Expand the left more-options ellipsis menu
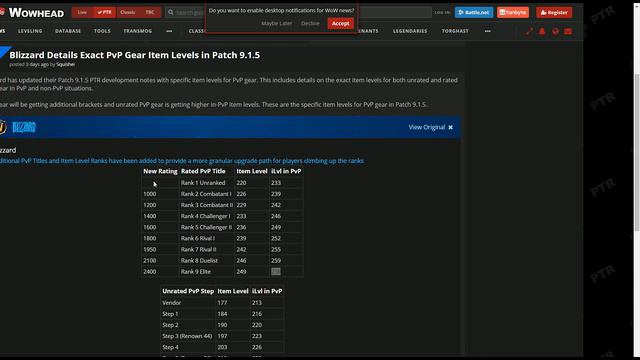The height and width of the screenshot is (360, 640). pyautogui.click(x=169, y=31)
